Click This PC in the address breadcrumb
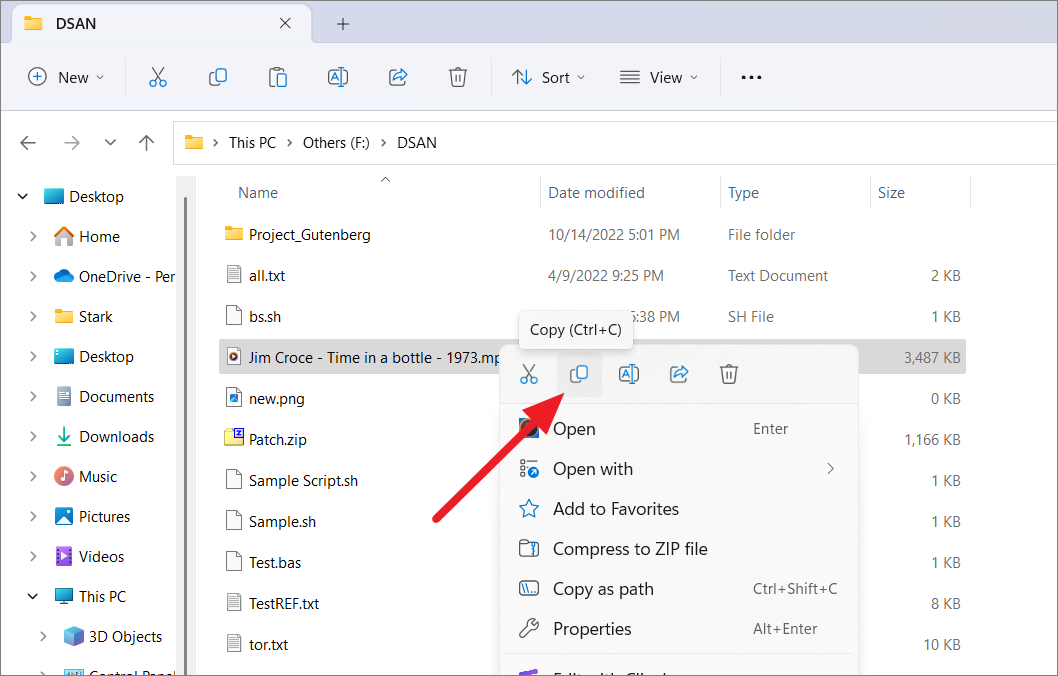The height and width of the screenshot is (676, 1058). click(252, 143)
